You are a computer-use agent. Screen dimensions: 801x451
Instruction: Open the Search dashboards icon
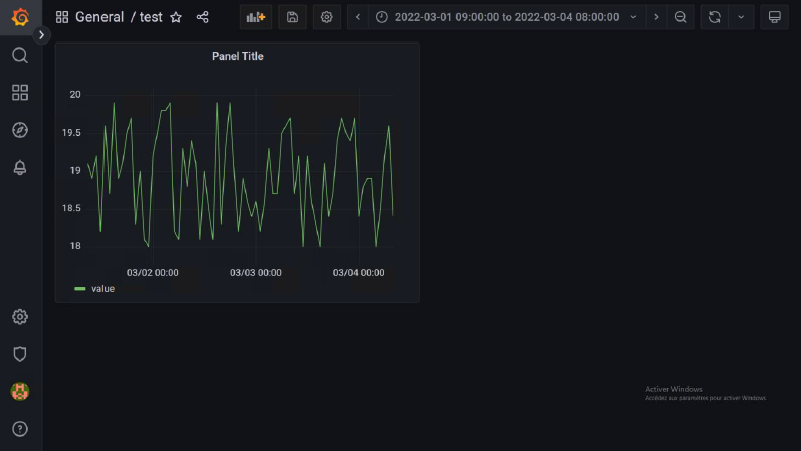20,55
